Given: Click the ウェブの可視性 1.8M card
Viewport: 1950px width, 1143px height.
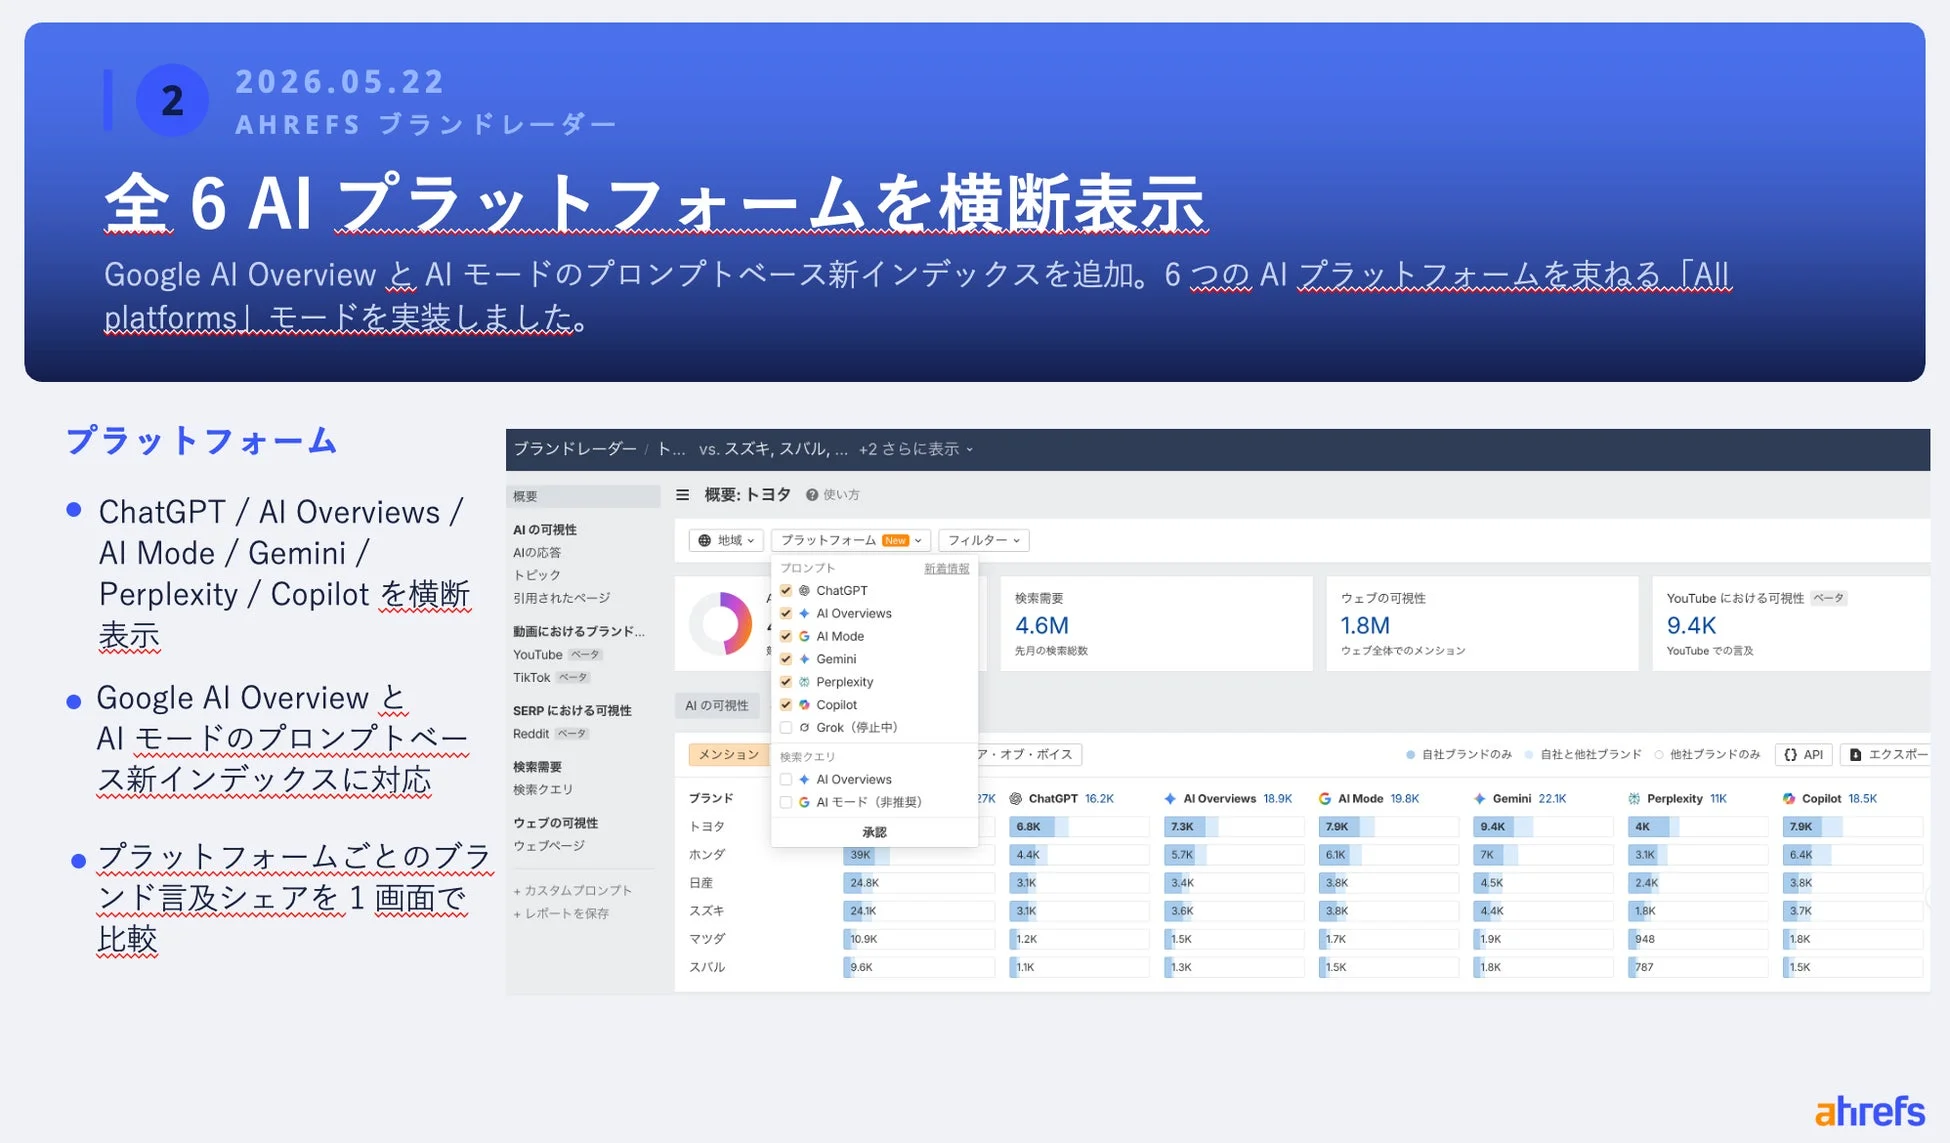Looking at the screenshot, I should click(1482, 623).
